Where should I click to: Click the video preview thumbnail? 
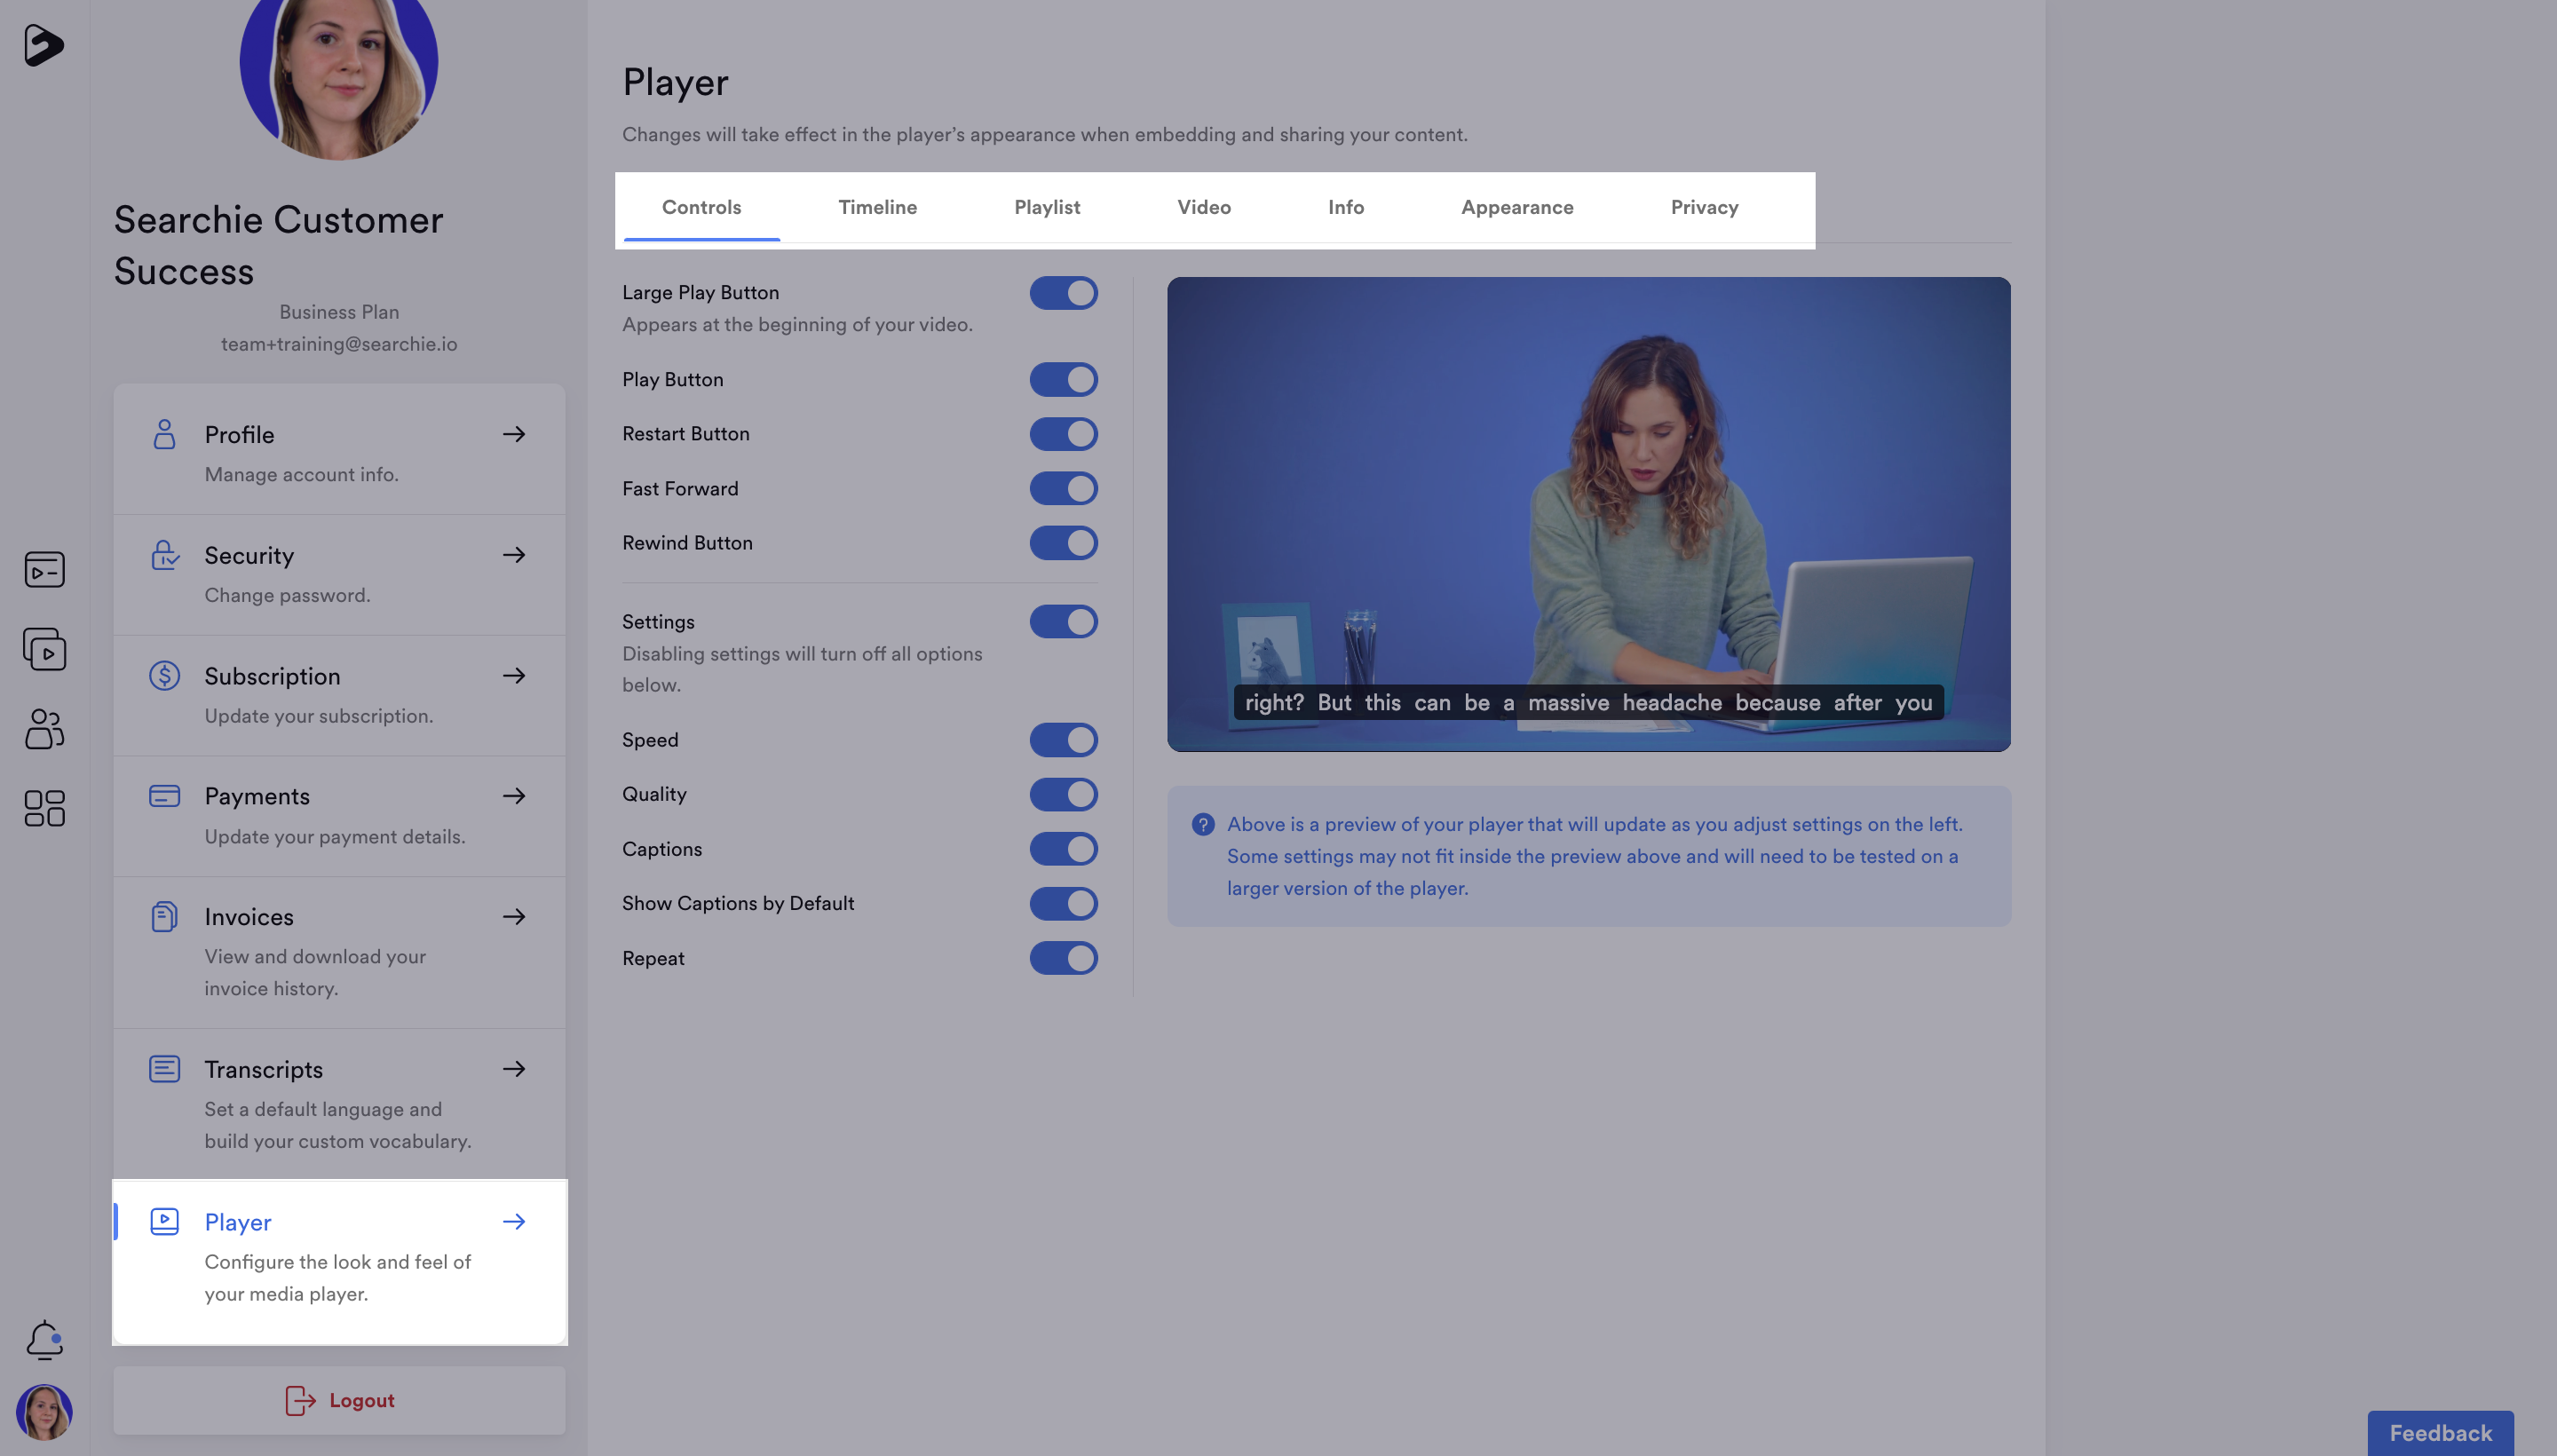[x=1587, y=513]
